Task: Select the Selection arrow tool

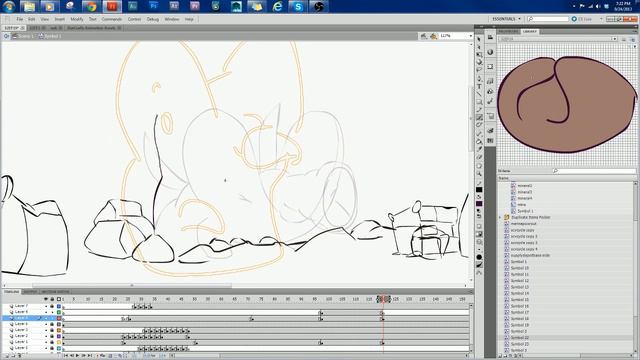Action: pos(479,39)
